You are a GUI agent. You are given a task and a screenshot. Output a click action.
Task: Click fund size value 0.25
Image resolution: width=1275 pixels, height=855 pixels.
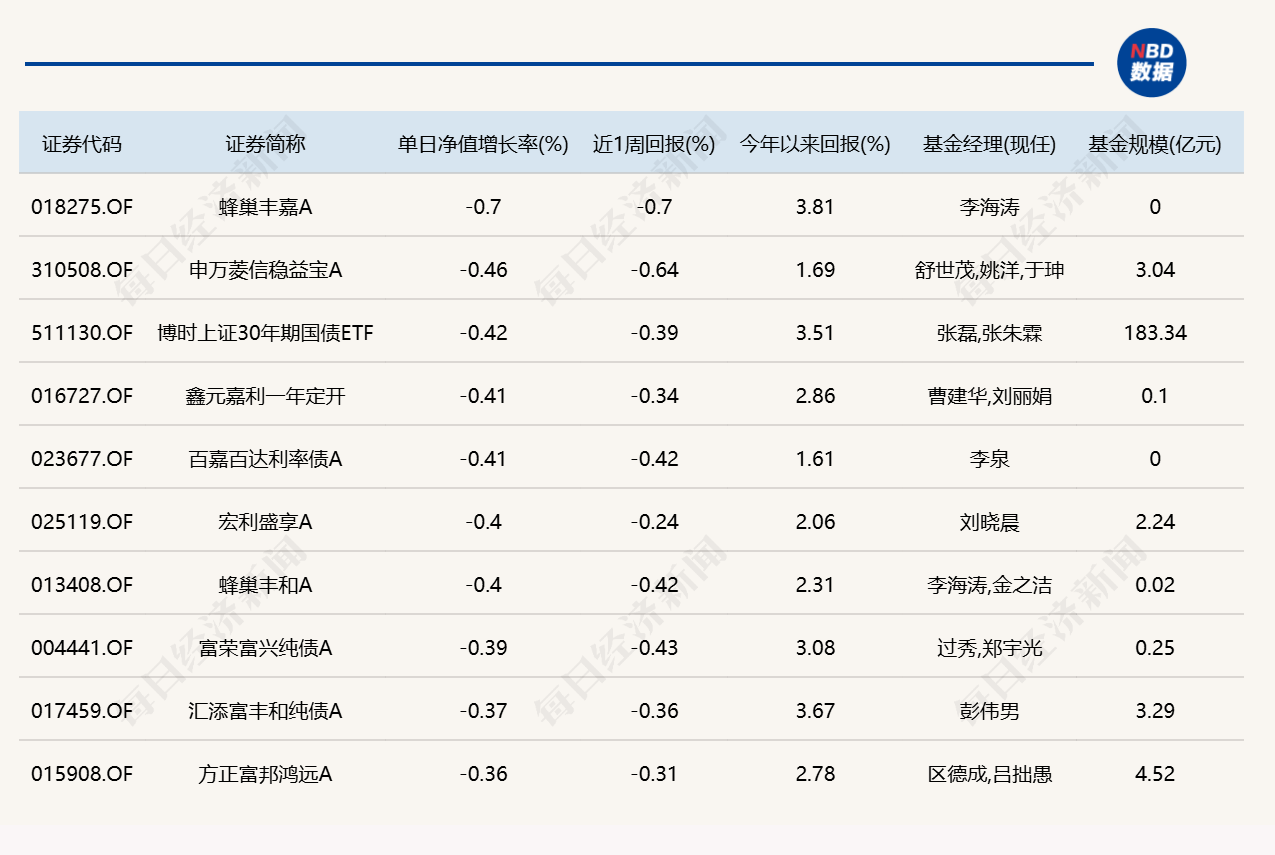point(1155,649)
